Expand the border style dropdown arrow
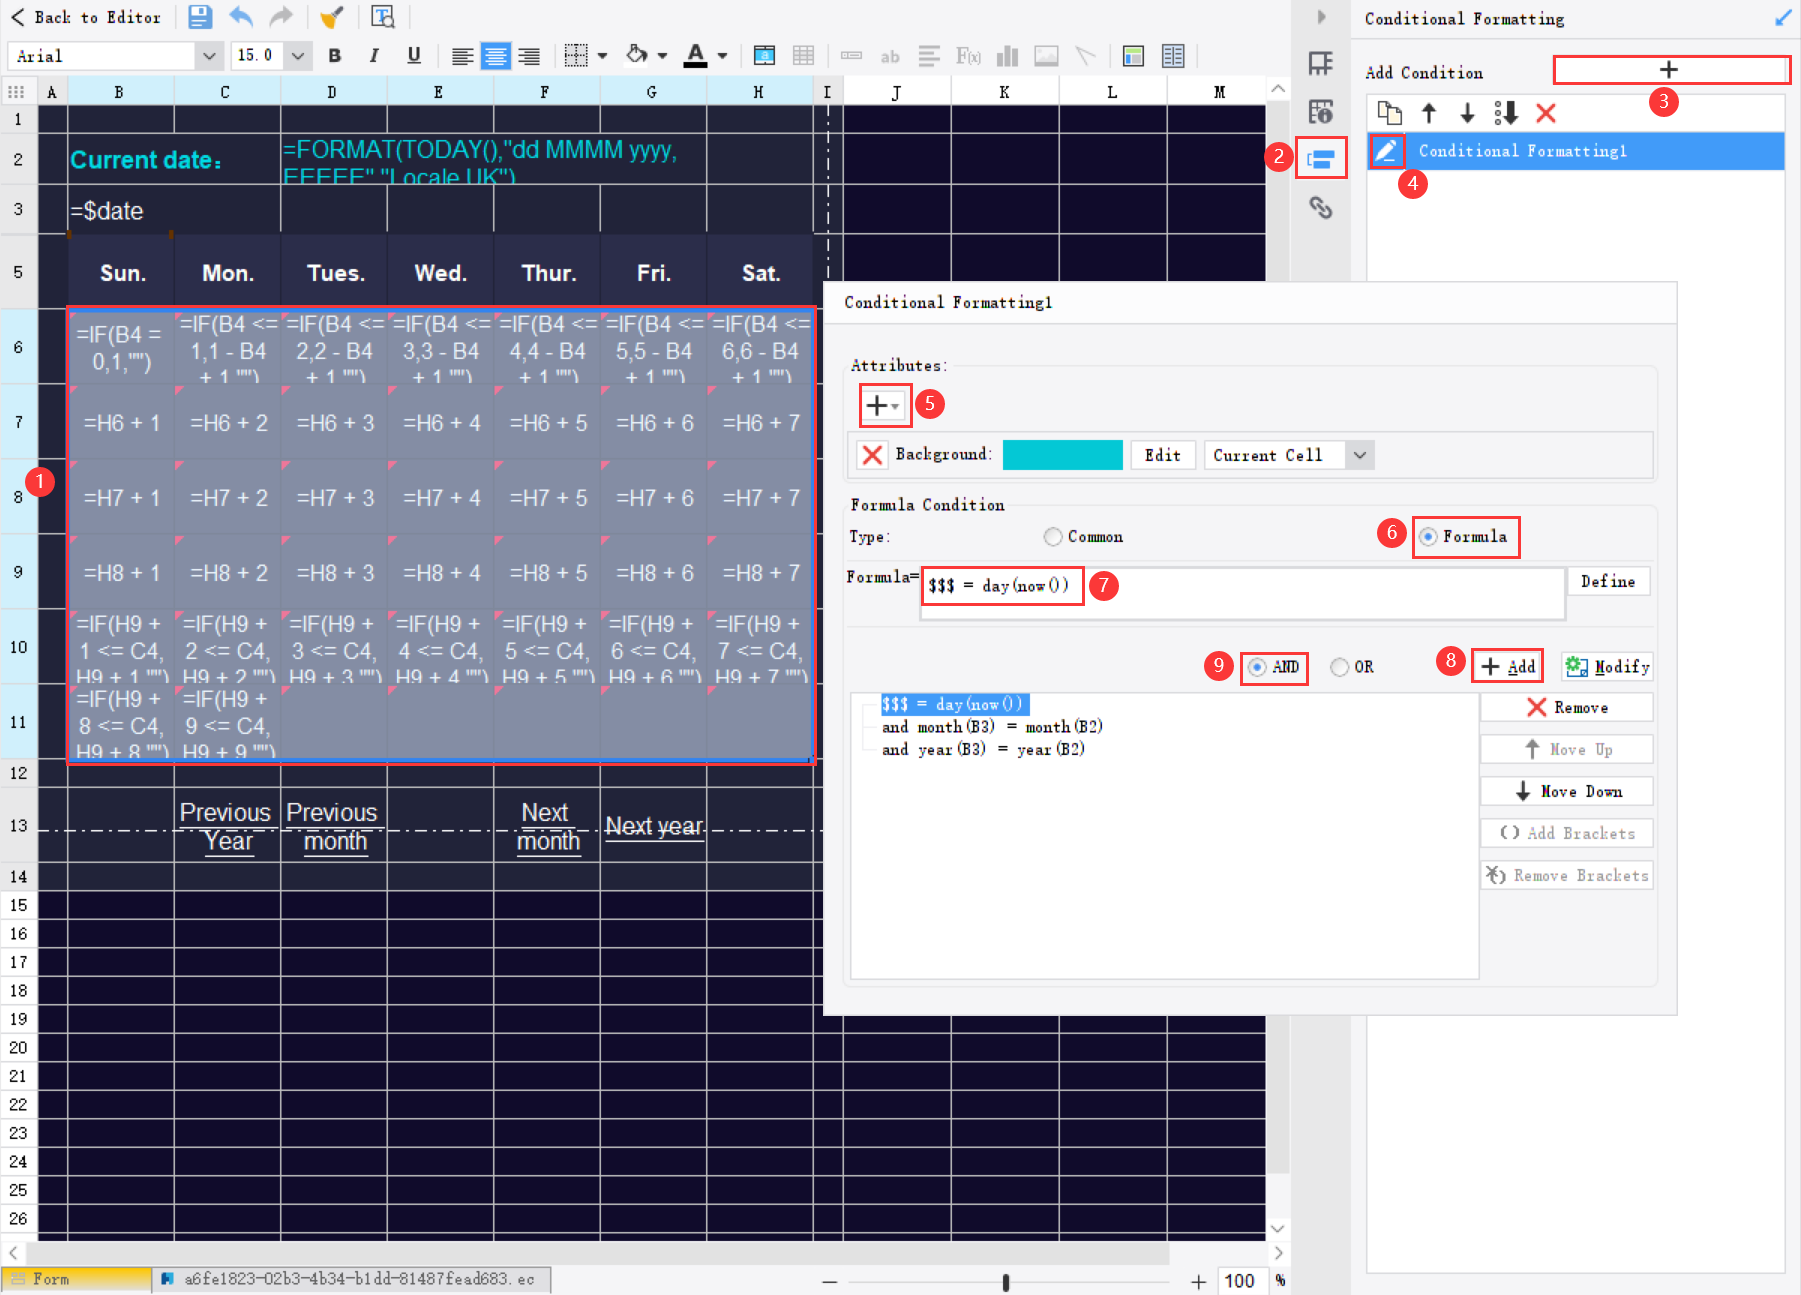1801x1295 pixels. click(x=602, y=56)
